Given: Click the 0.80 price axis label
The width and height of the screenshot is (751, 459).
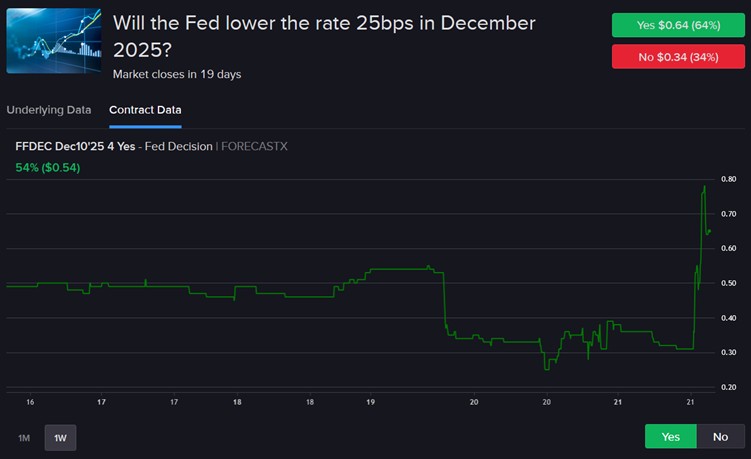Looking at the screenshot, I should pos(729,180).
